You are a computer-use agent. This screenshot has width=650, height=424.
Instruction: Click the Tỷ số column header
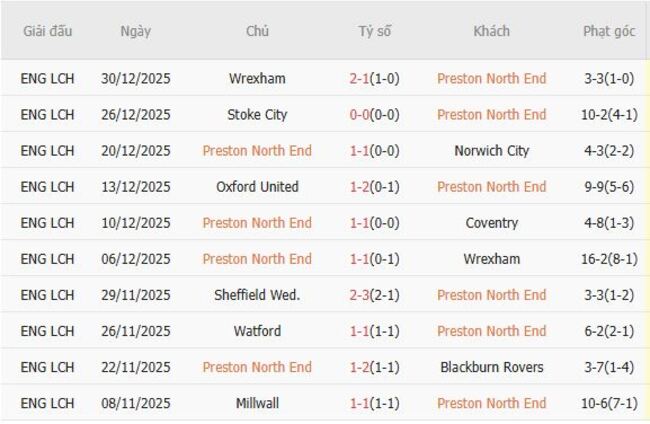(x=375, y=31)
